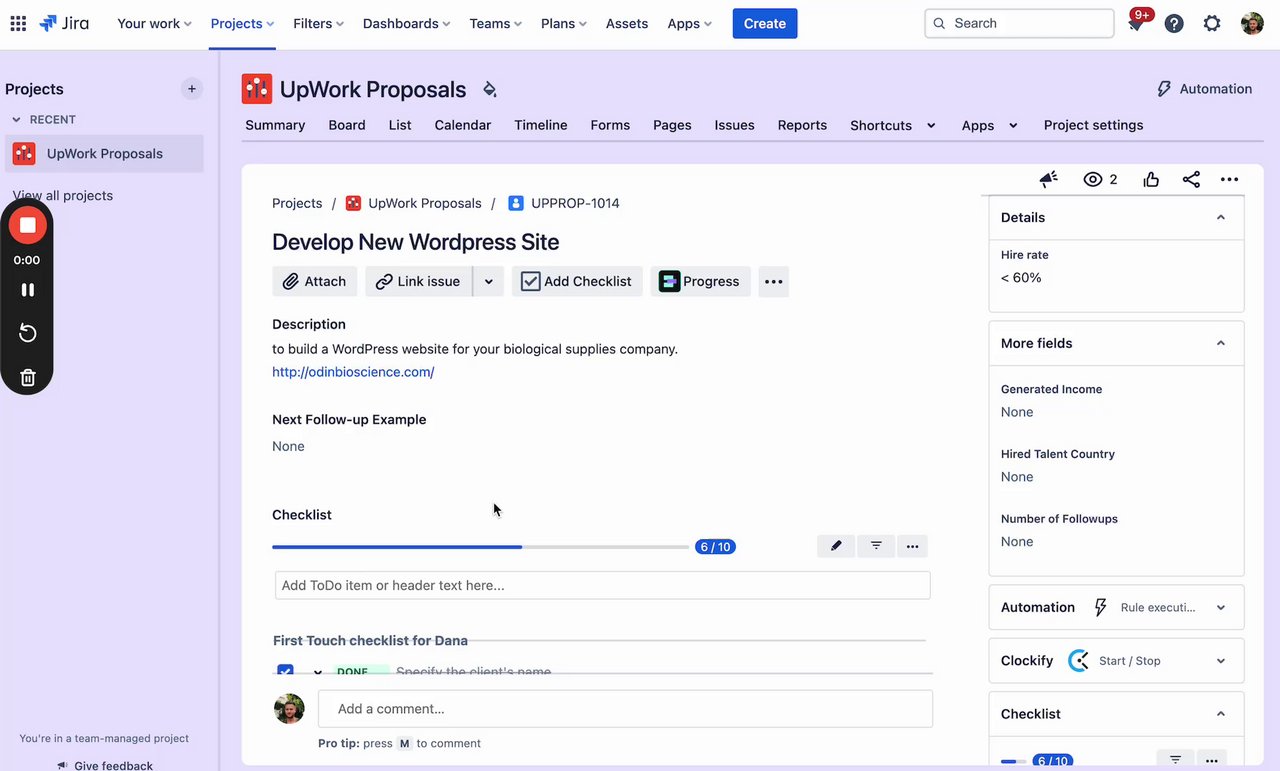This screenshot has height=771, width=1280.
Task: Expand the Automation rule executions panel
Action: coord(1221,607)
